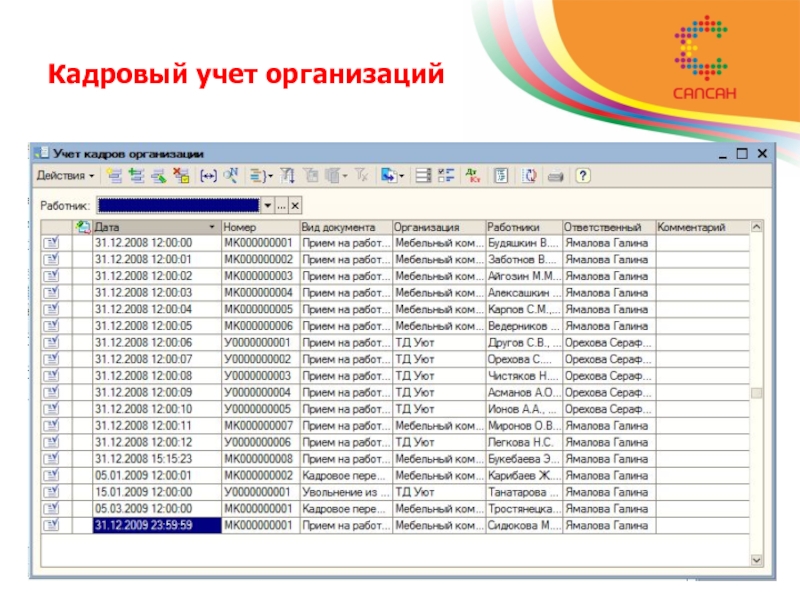Open the Действия dropdown menu
Image resolution: width=800 pixels, height=600 pixels.
click(x=66, y=176)
